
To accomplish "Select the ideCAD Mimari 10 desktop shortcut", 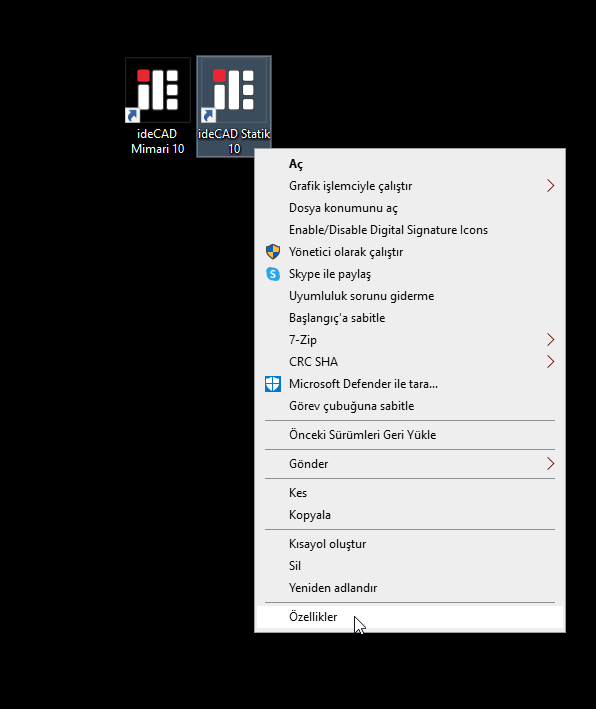I will pyautogui.click(x=157, y=107).
